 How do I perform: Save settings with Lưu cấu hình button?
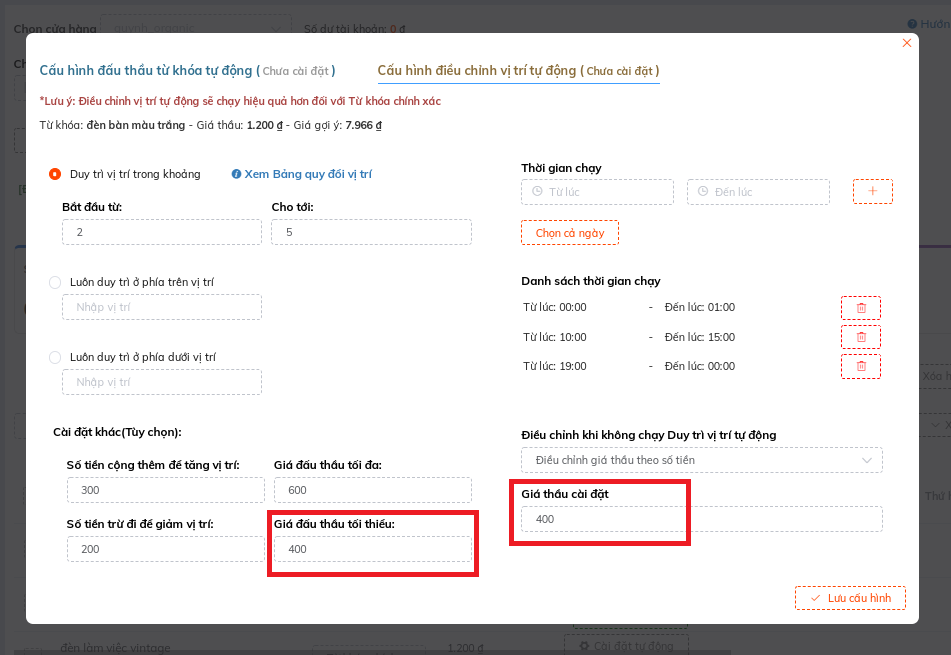click(850, 598)
